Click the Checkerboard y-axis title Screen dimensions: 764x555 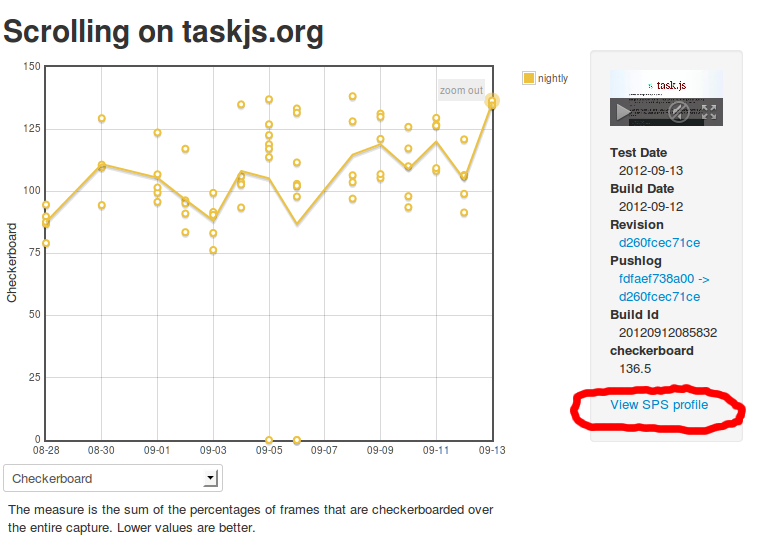[13, 262]
